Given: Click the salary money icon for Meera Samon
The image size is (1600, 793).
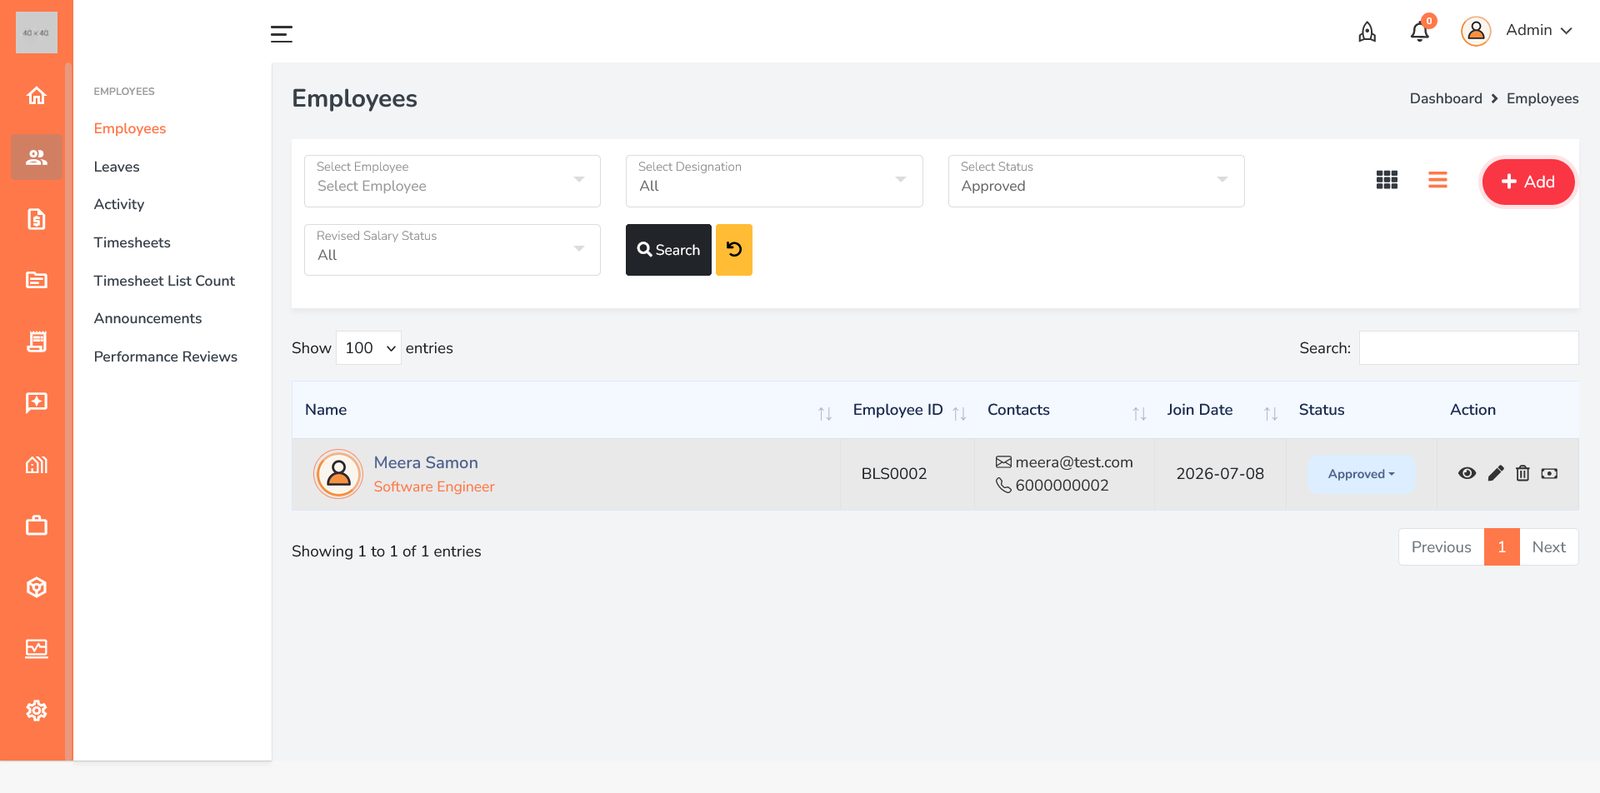Looking at the screenshot, I should pos(1549,474).
